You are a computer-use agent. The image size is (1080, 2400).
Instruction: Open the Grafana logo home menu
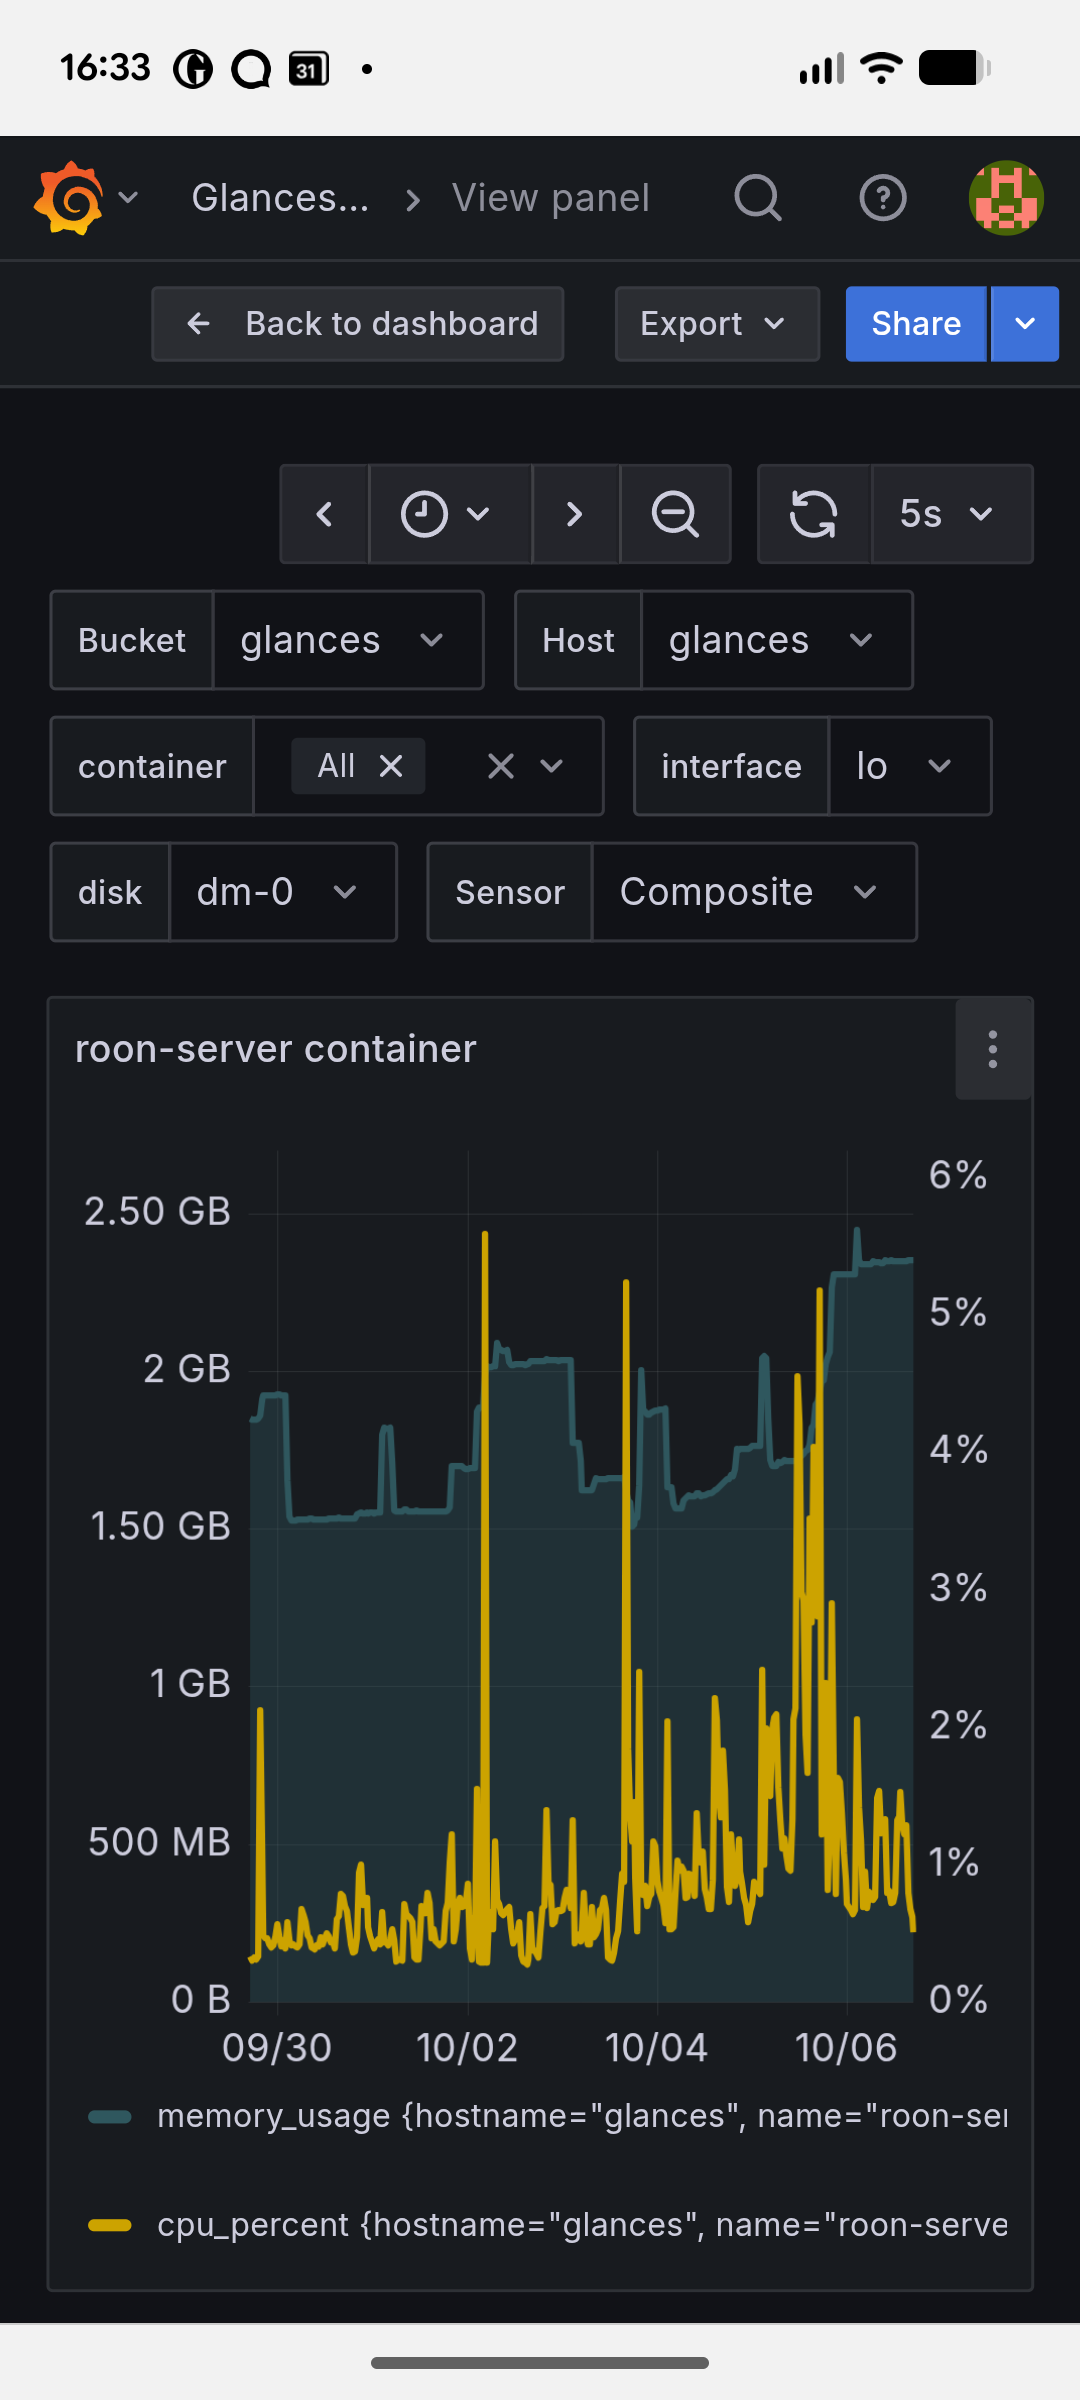click(70, 198)
